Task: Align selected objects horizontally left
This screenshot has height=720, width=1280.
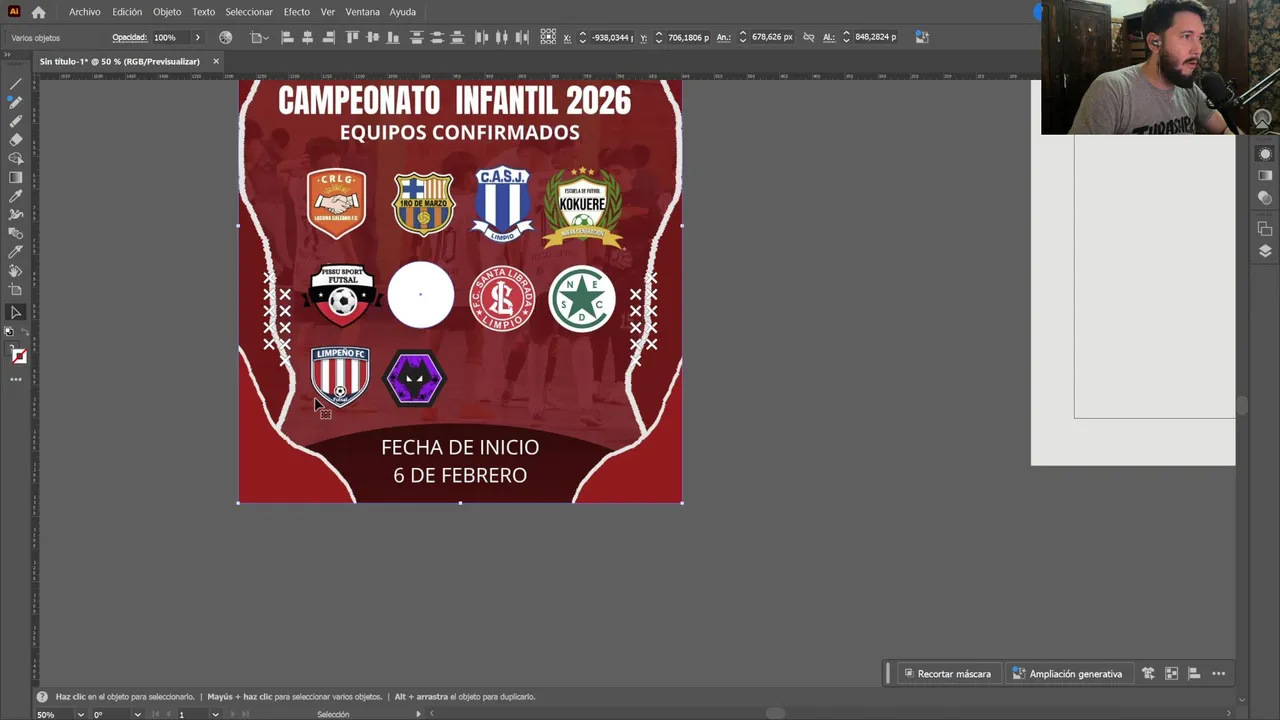Action: click(287, 37)
